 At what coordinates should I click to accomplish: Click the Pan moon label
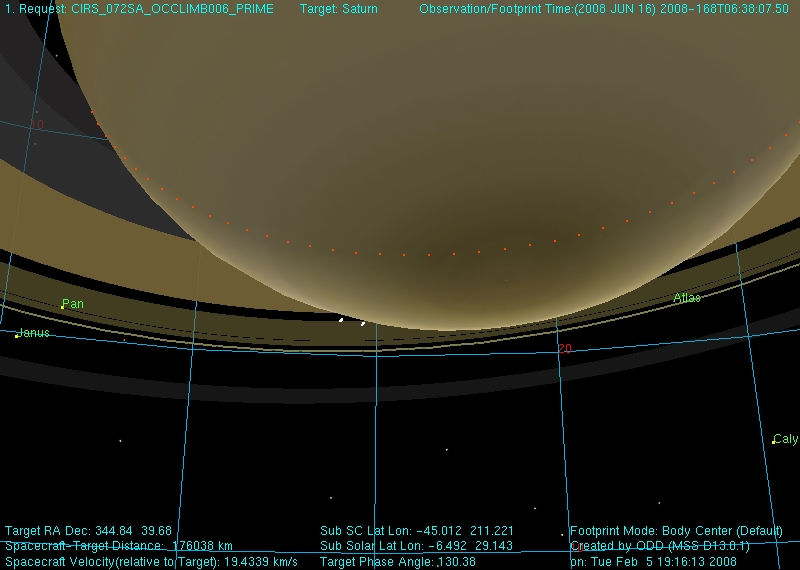click(72, 303)
